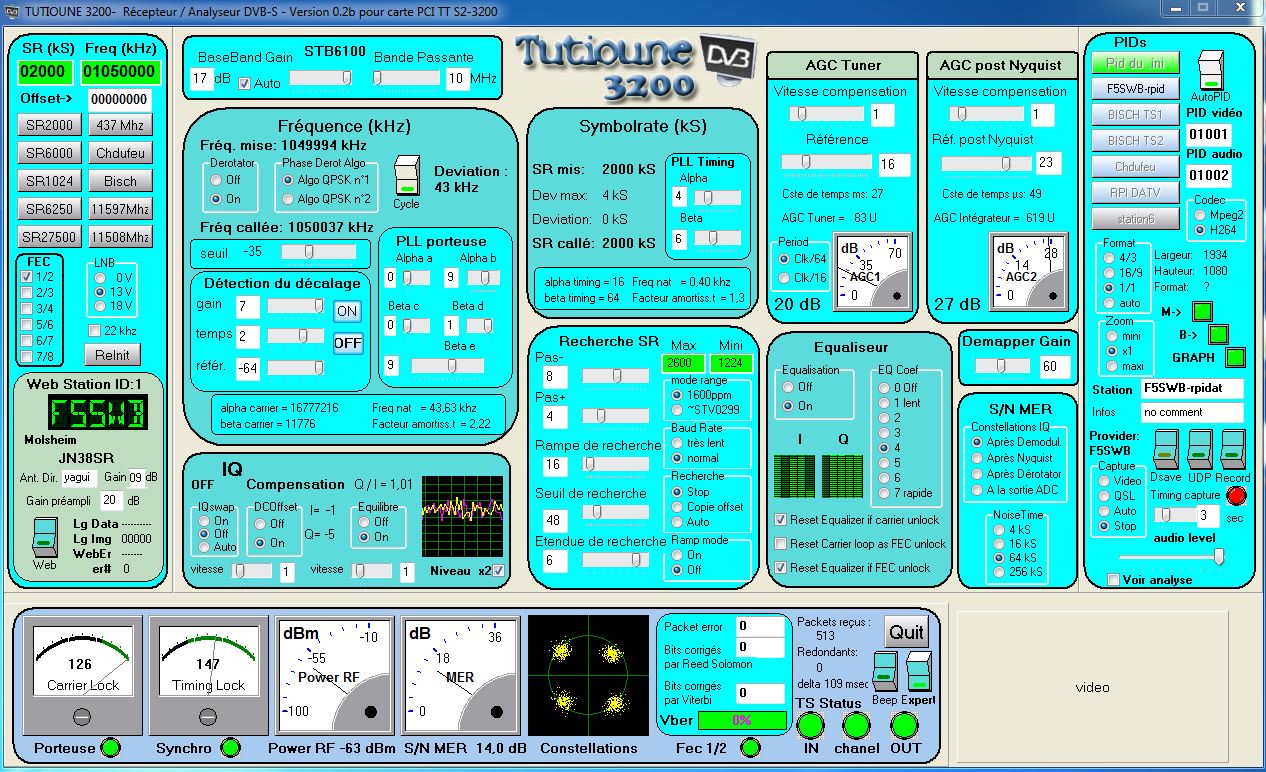Click the Bisch preset button
Image resolution: width=1266 pixels, height=772 pixels.
[x=120, y=181]
